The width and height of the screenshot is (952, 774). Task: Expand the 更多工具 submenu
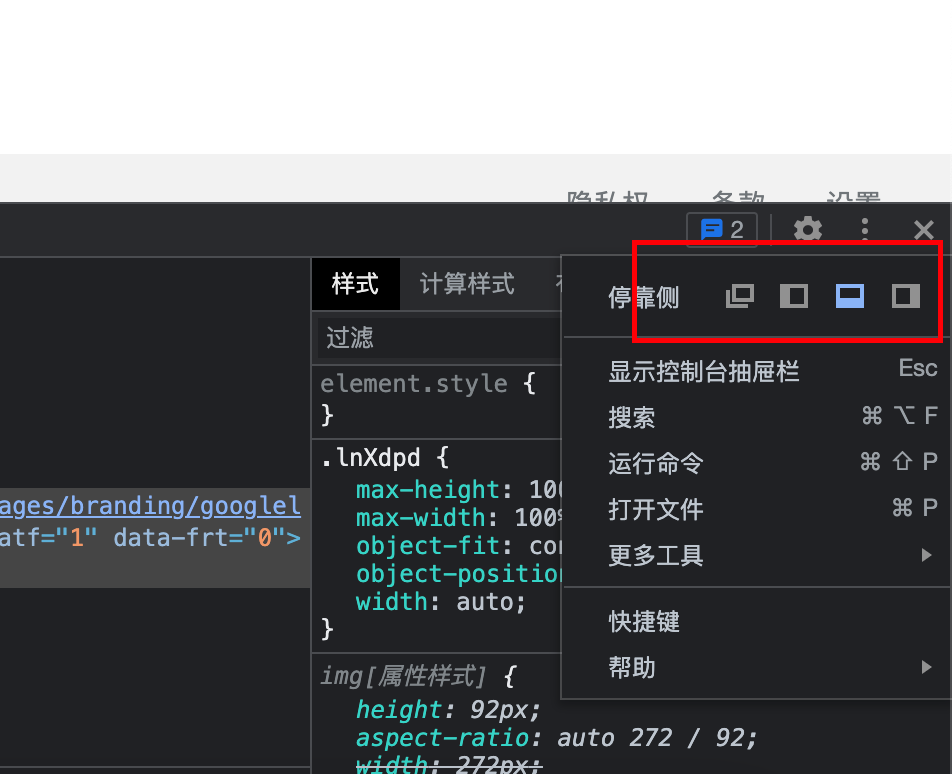click(x=756, y=555)
